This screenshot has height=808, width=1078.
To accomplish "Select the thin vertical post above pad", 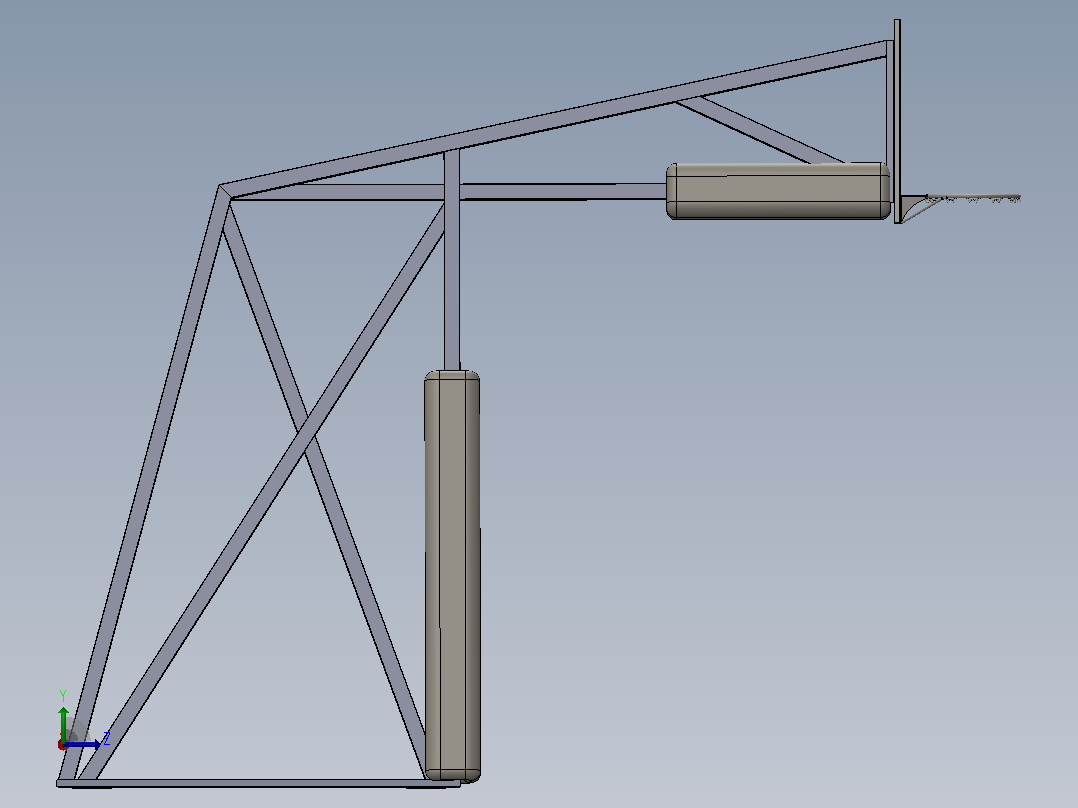I will 452,260.
